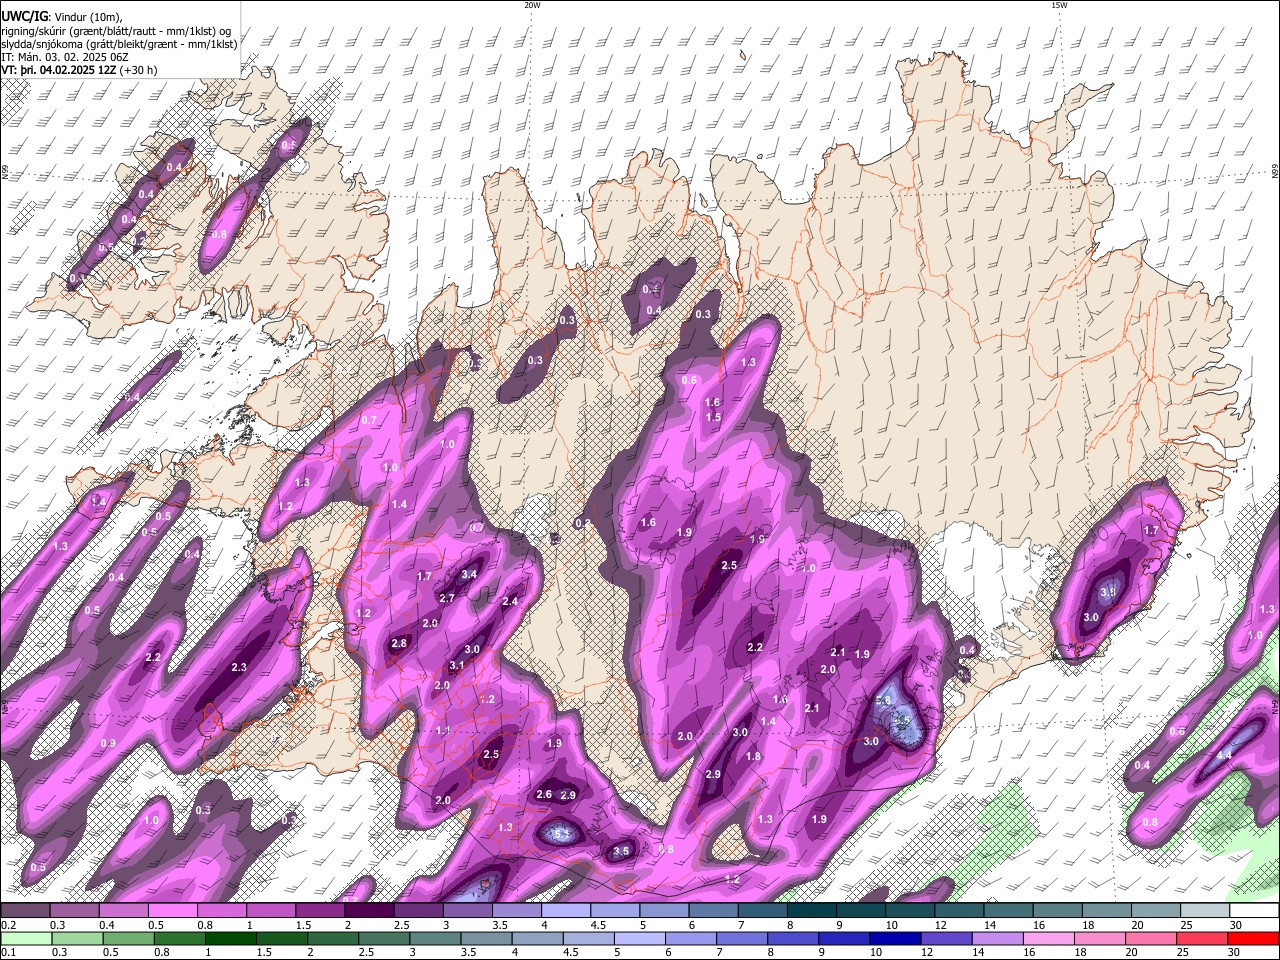Screen dimensions: 1280x960
Task: Click the init time "IT: Mán. 03. 02. 2025 06Z" line
Action: (64, 57)
